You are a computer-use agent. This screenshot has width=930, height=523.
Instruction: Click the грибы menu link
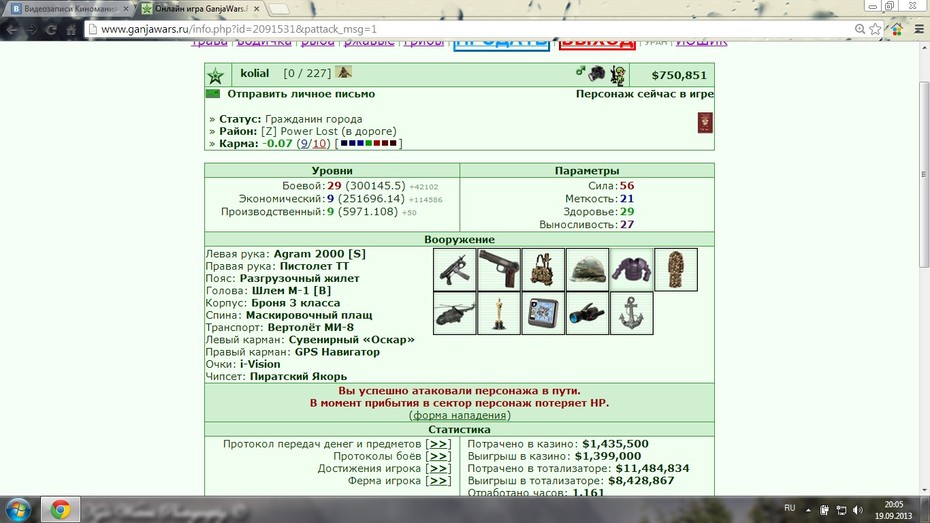(423, 42)
